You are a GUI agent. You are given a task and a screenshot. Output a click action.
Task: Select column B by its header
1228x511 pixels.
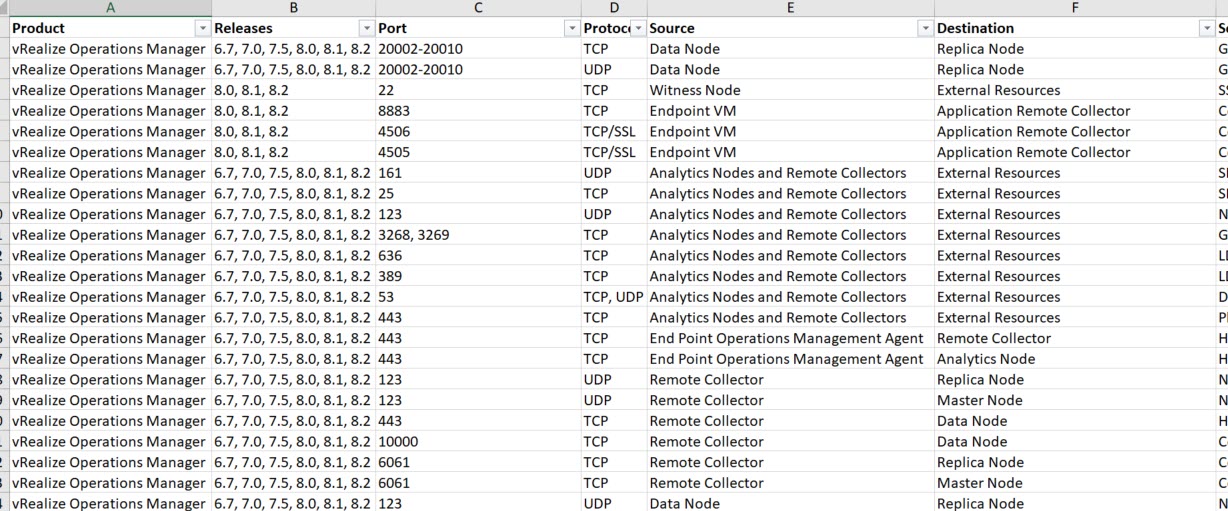coord(293,8)
